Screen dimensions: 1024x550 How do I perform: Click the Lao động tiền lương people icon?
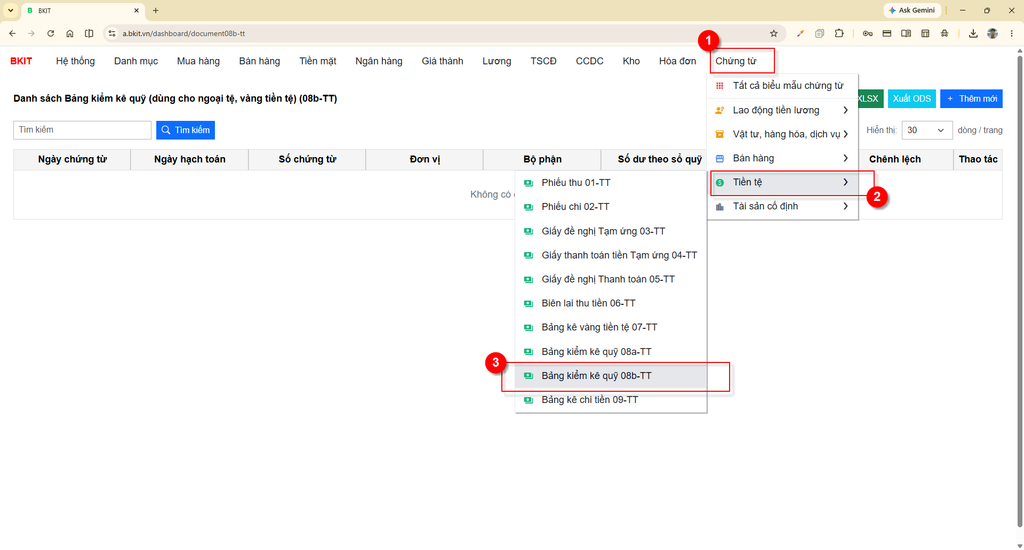click(720, 110)
